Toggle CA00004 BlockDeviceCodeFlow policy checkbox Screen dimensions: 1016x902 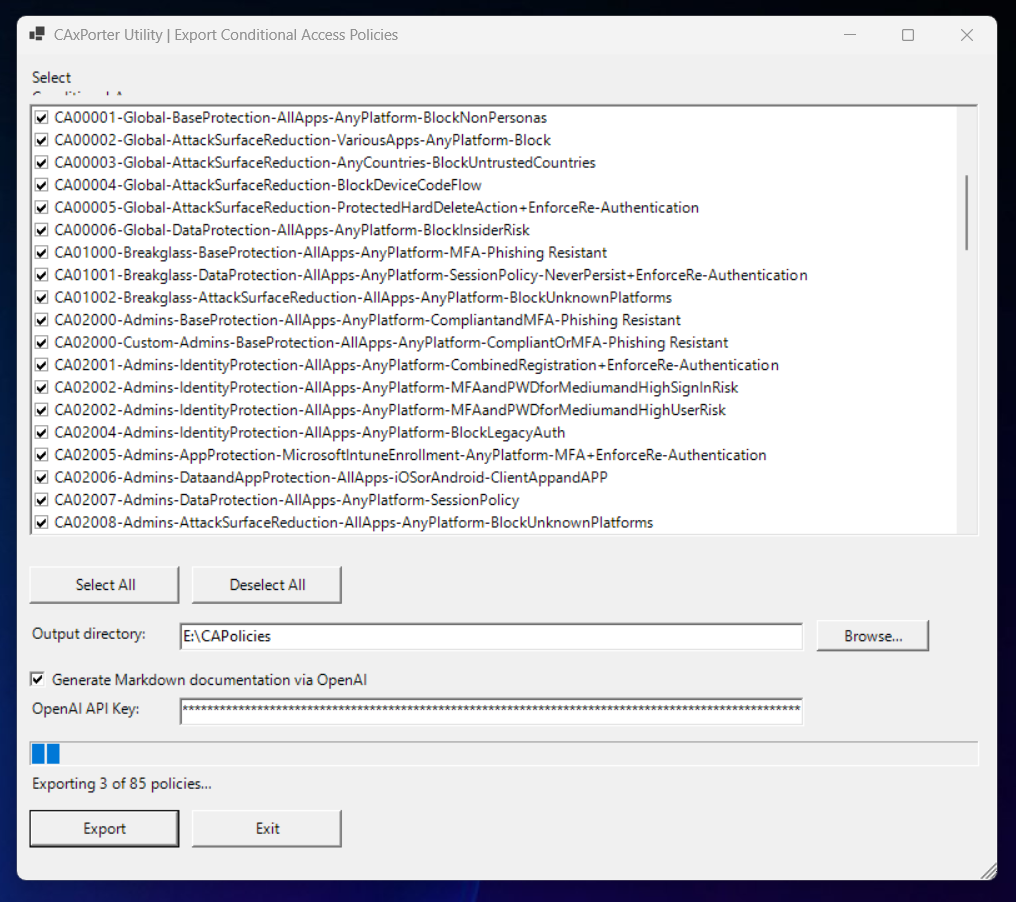[x=41, y=185]
